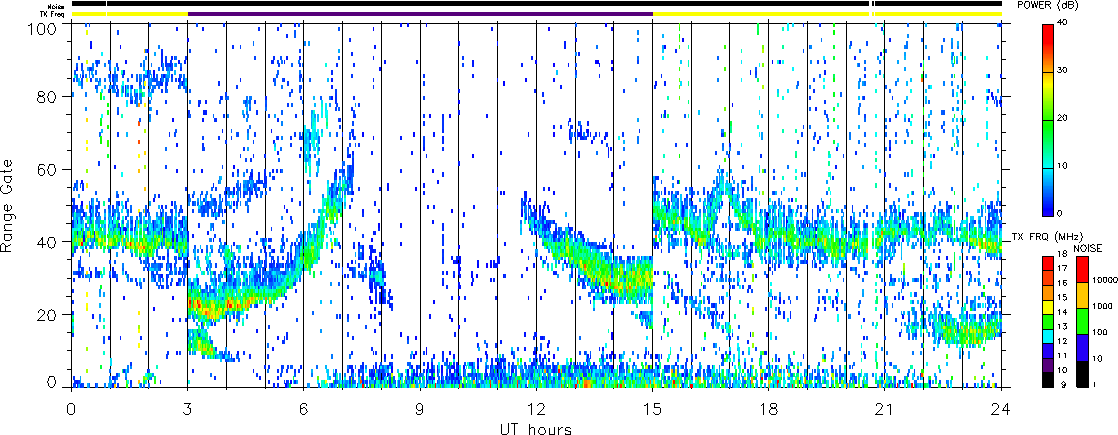Click the '3' tick on the UT hours axis

tap(188, 409)
